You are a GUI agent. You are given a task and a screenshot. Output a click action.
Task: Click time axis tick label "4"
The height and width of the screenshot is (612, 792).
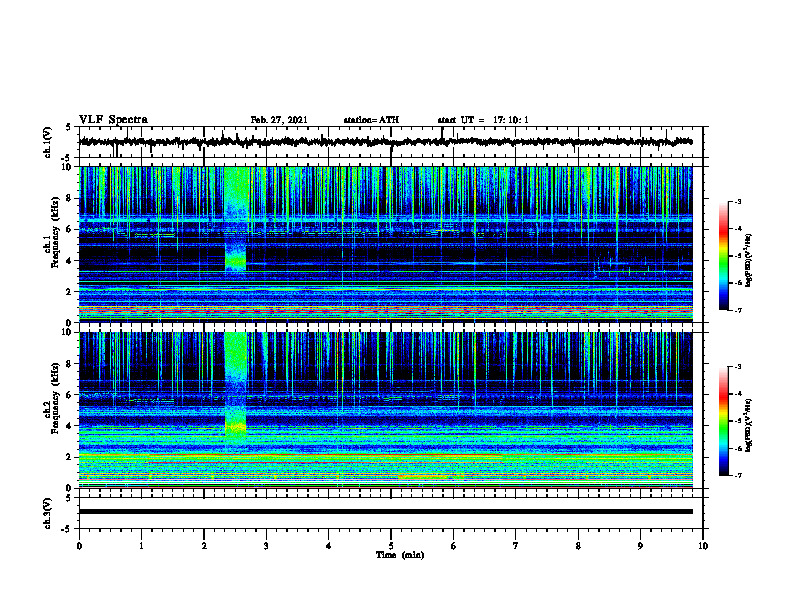(329, 546)
